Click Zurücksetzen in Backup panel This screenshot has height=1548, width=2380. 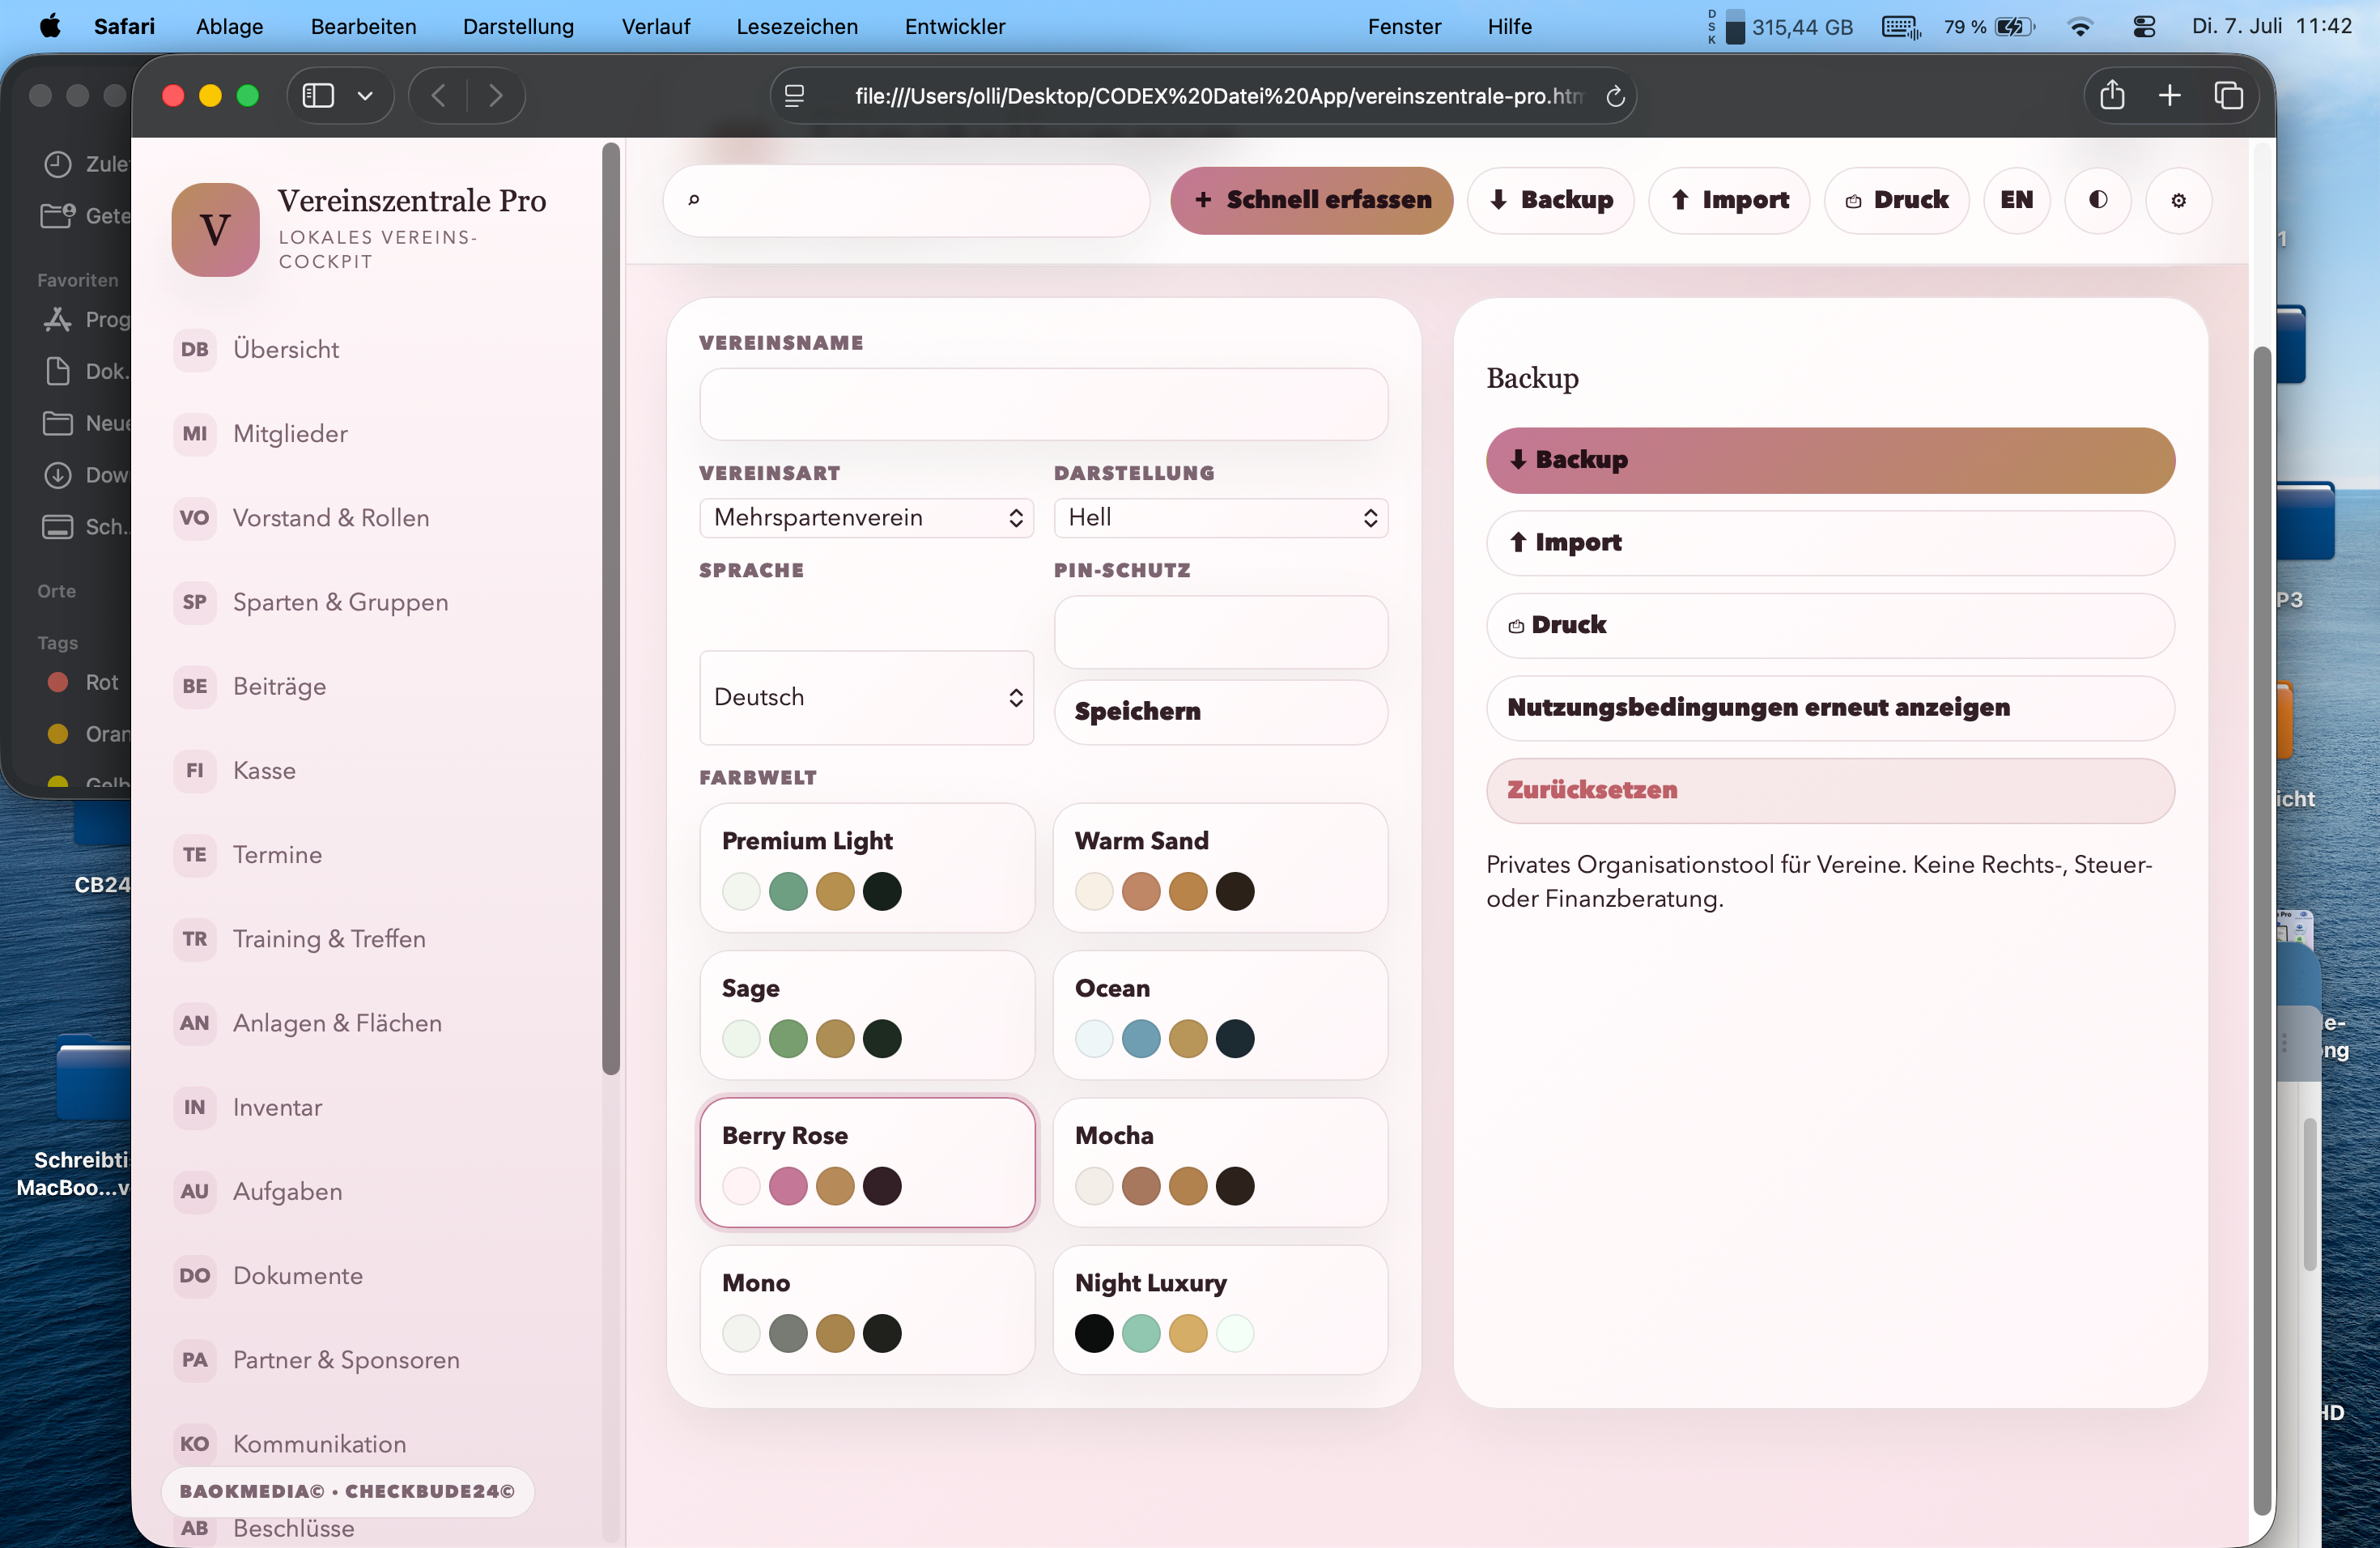click(x=1830, y=790)
